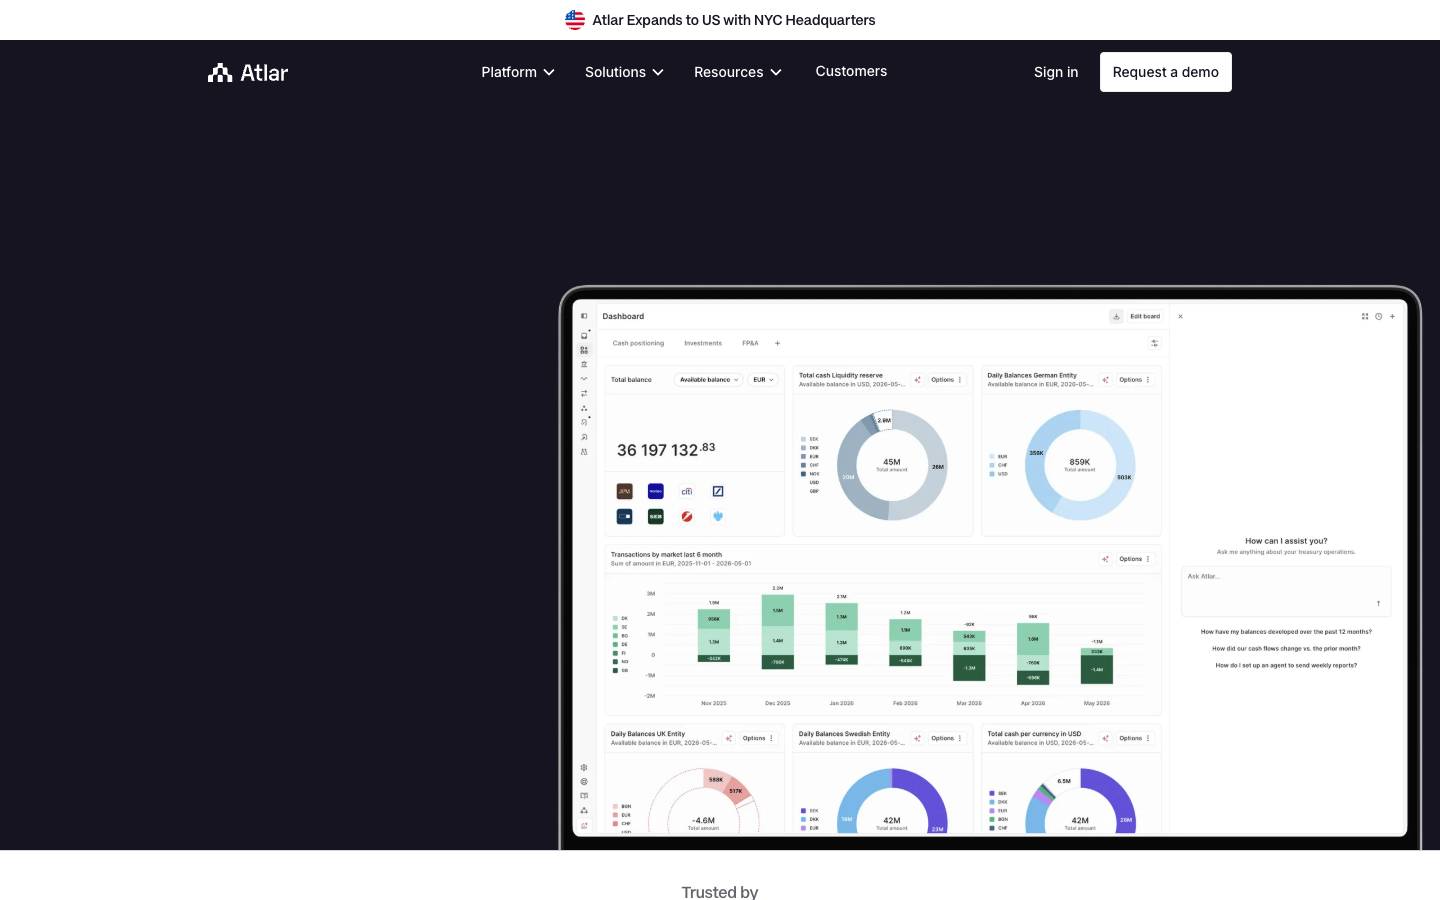The height and width of the screenshot is (900, 1440).
Task: Open the NYC Headquarters announcement banner
Action: (720, 20)
